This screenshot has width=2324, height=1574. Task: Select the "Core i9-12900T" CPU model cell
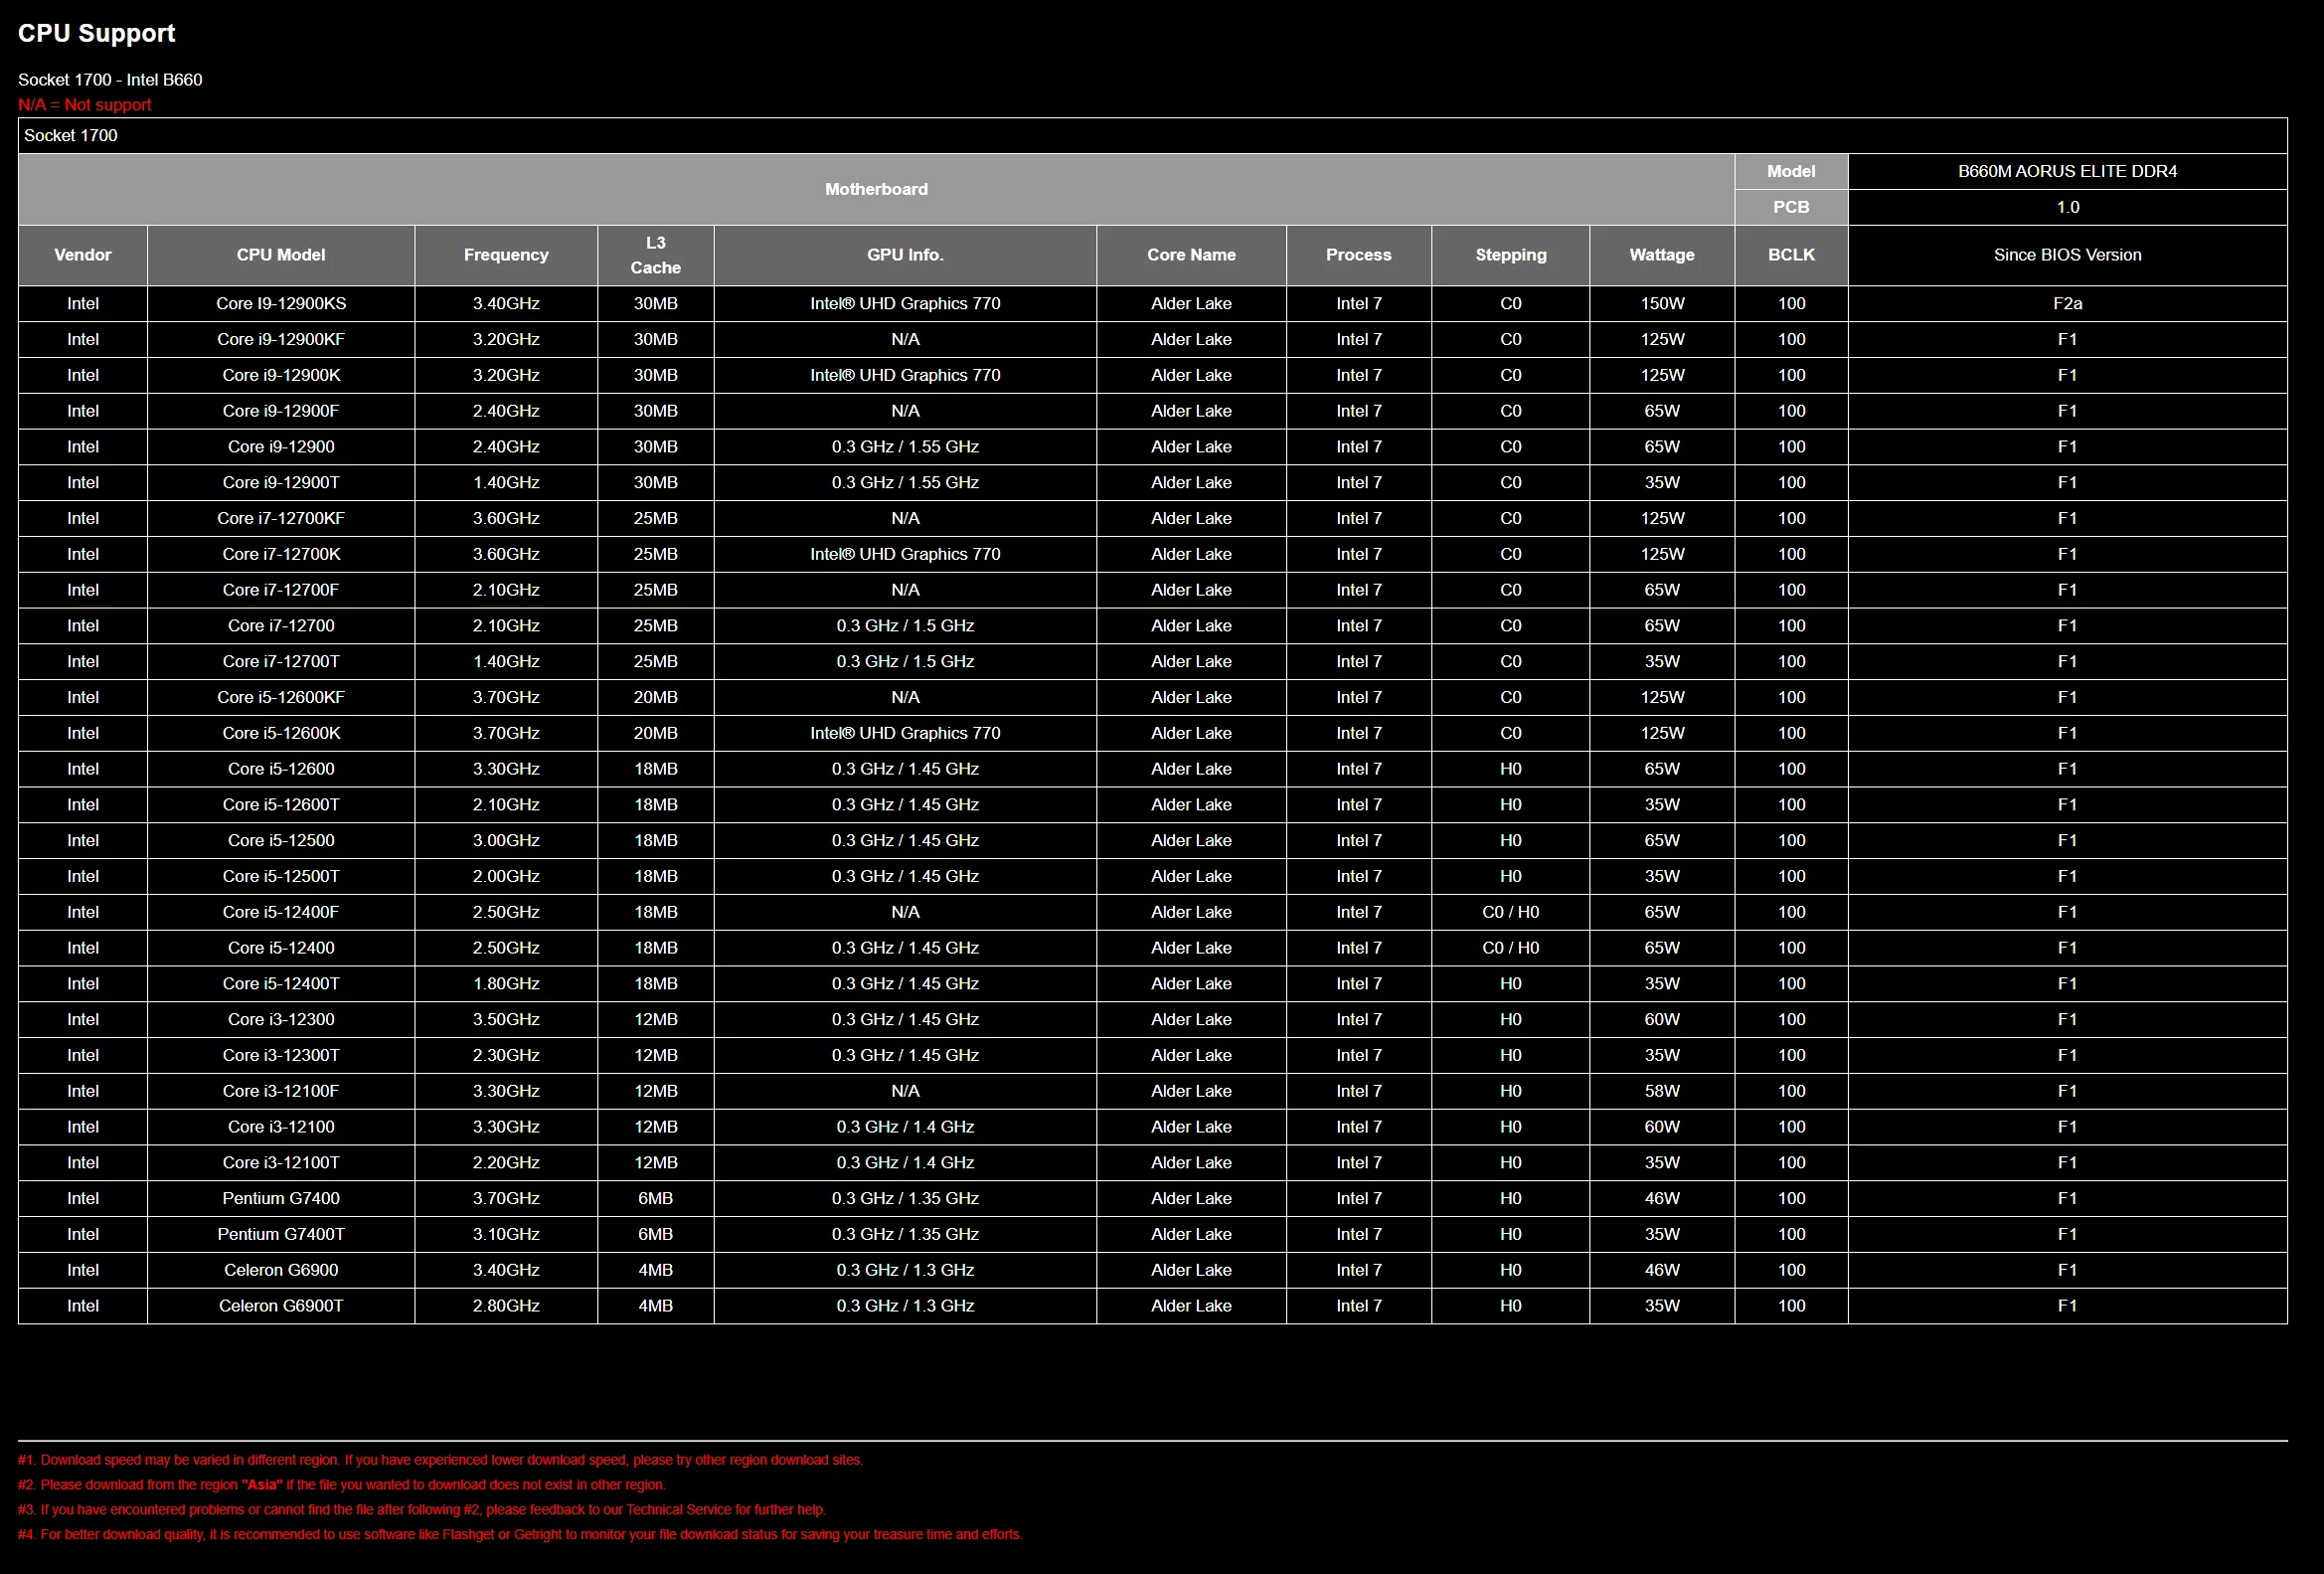click(x=281, y=482)
